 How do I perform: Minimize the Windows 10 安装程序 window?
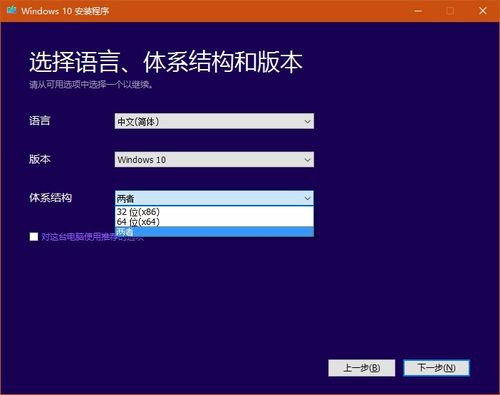(418, 11)
